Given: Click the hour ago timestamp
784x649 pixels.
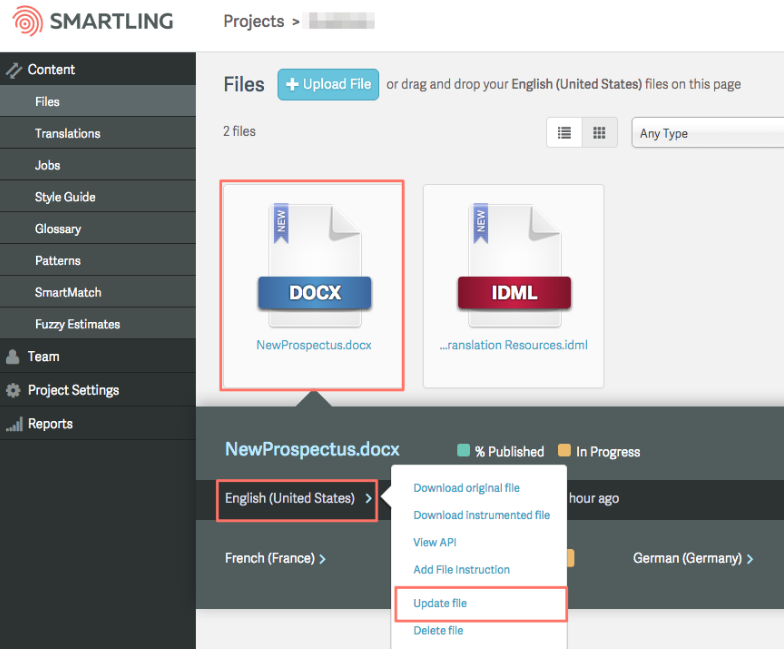Looking at the screenshot, I should pos(594,498).
